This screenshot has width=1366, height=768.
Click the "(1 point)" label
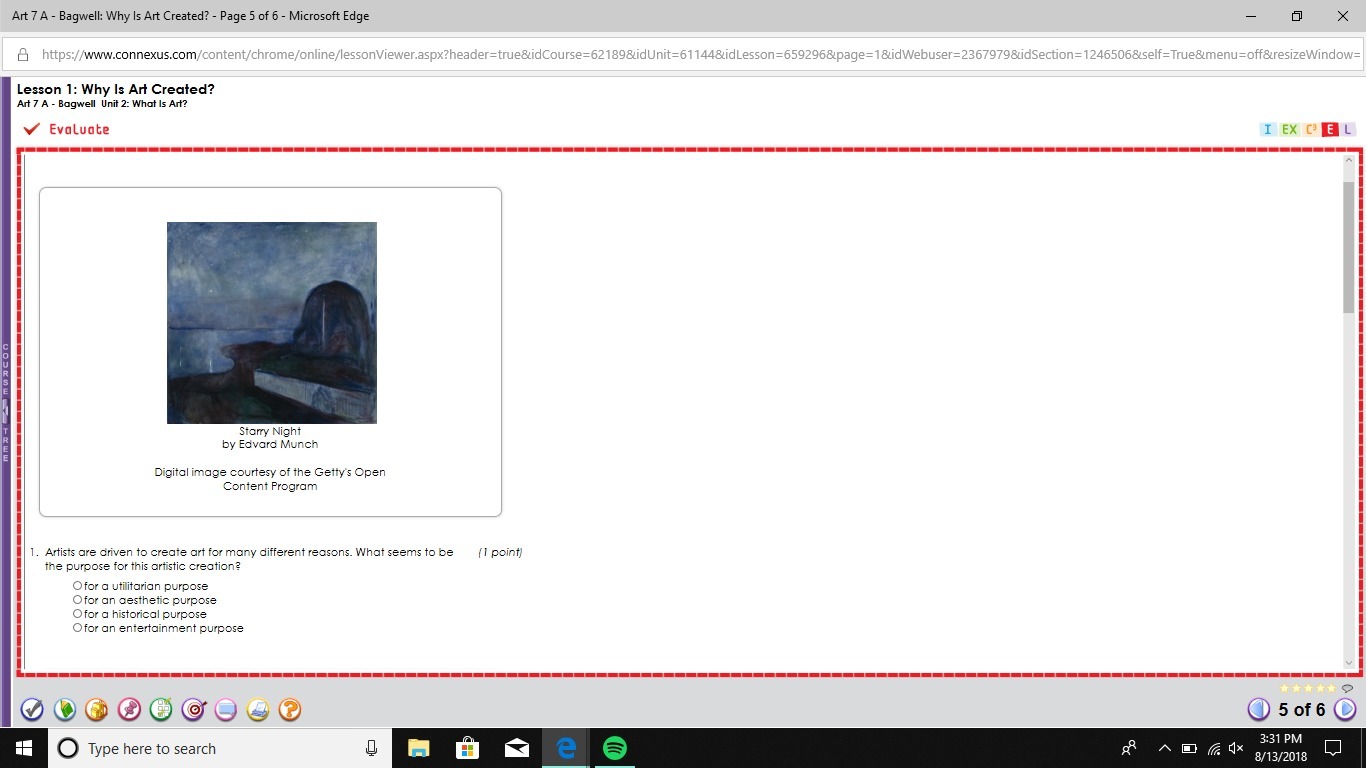(500, 552)
